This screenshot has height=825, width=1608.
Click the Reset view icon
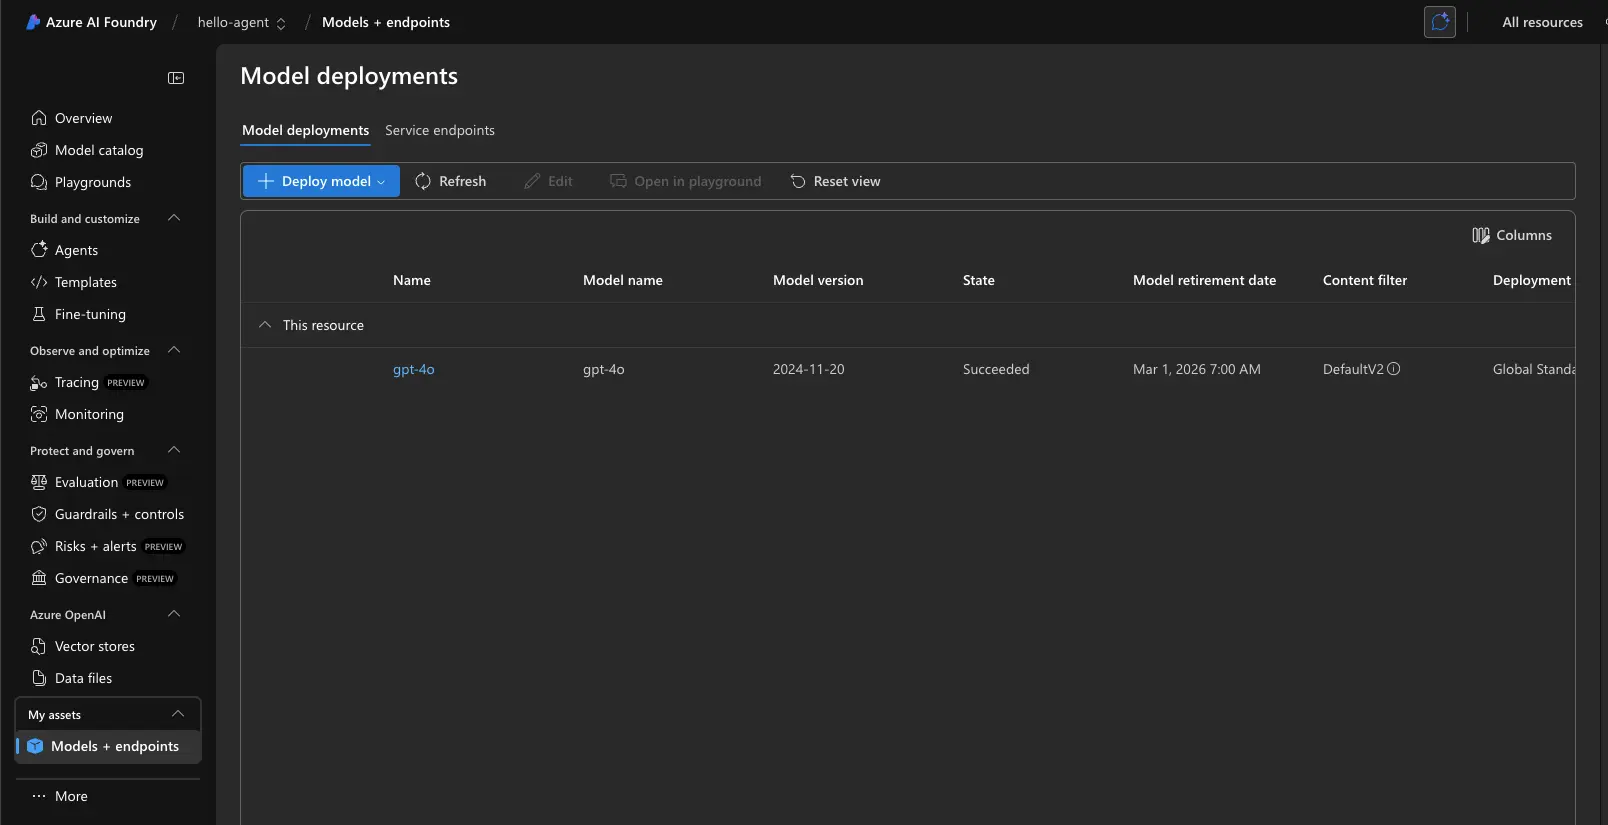point(798,181)
